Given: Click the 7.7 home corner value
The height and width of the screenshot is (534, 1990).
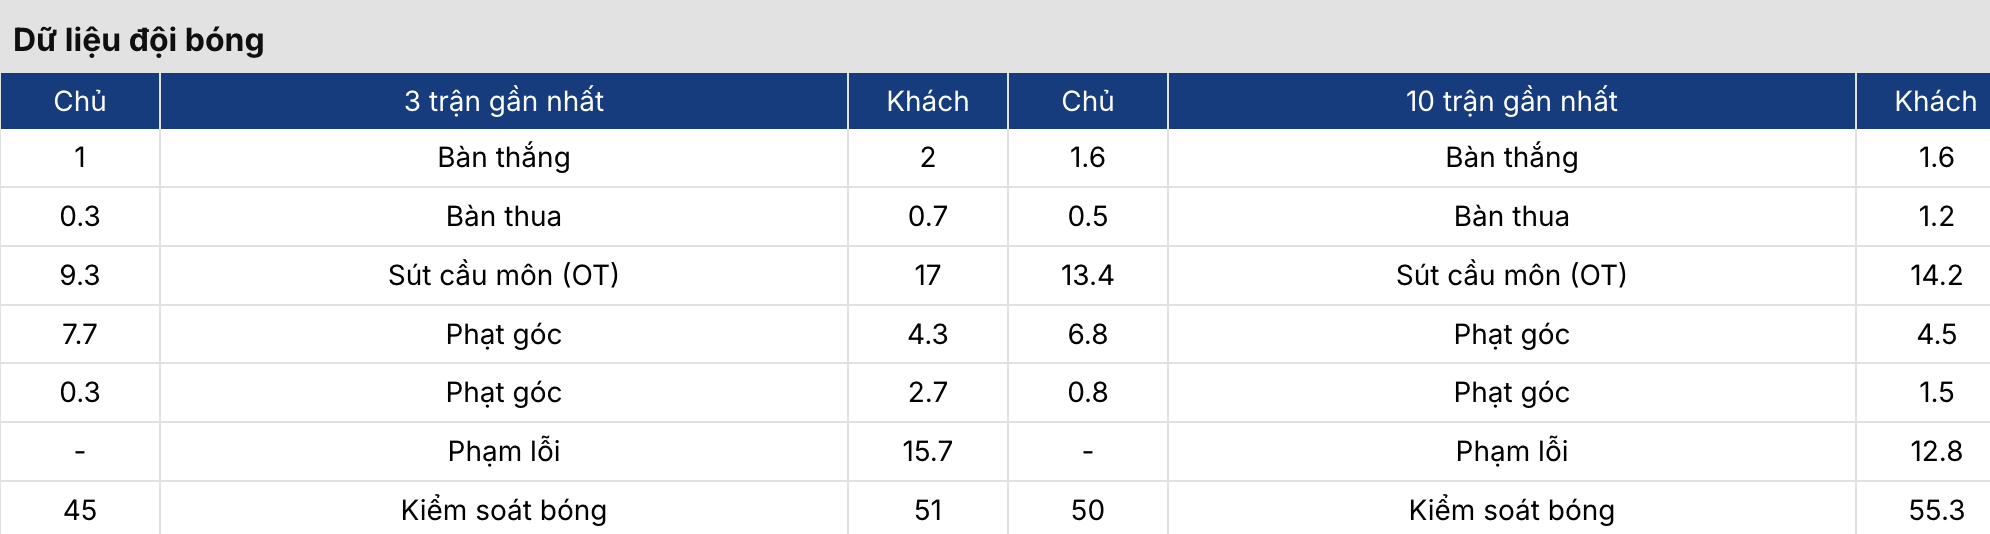Looking at the screenshot, I should click(x=80, y=334).
